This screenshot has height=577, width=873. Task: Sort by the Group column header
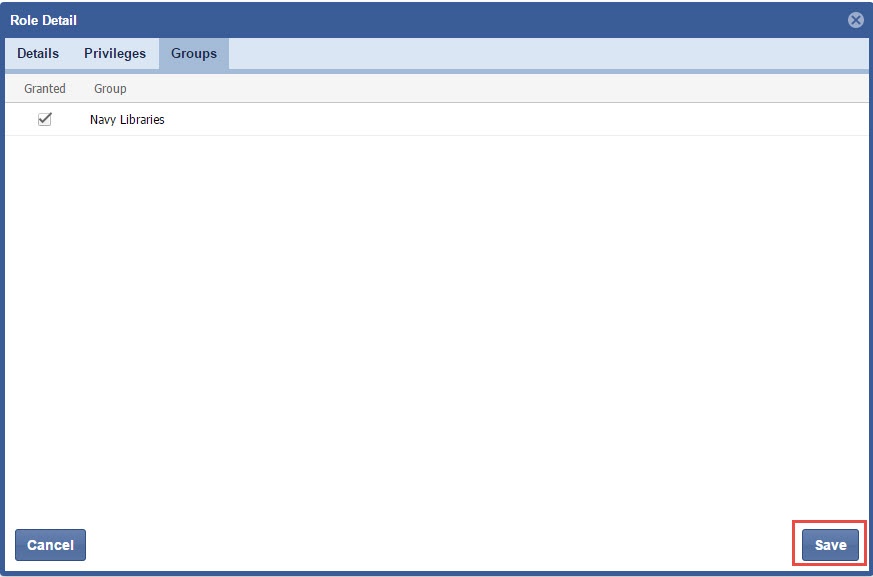[x=110, y=89]
